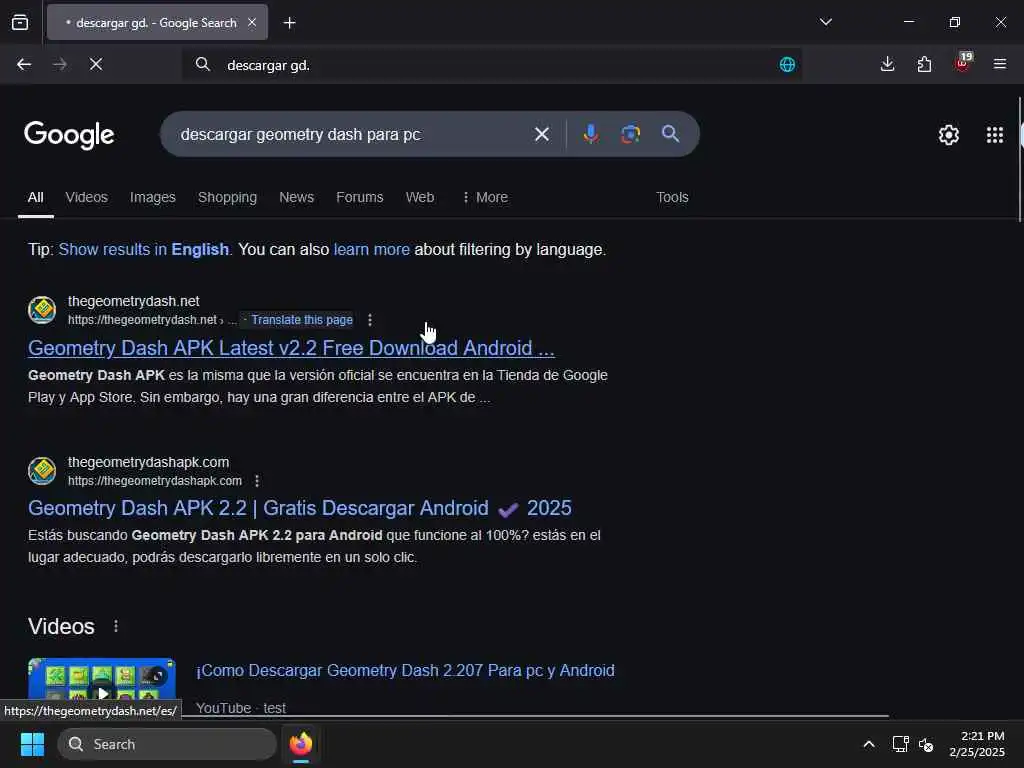
Task: Go back to previous page
Action: [24, 64]
